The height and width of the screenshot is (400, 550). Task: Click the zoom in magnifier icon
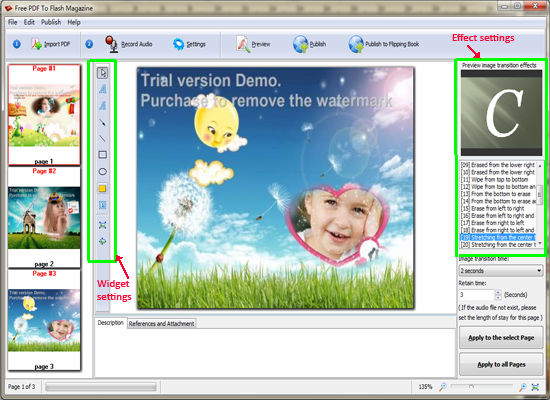(x=523, y=387)
